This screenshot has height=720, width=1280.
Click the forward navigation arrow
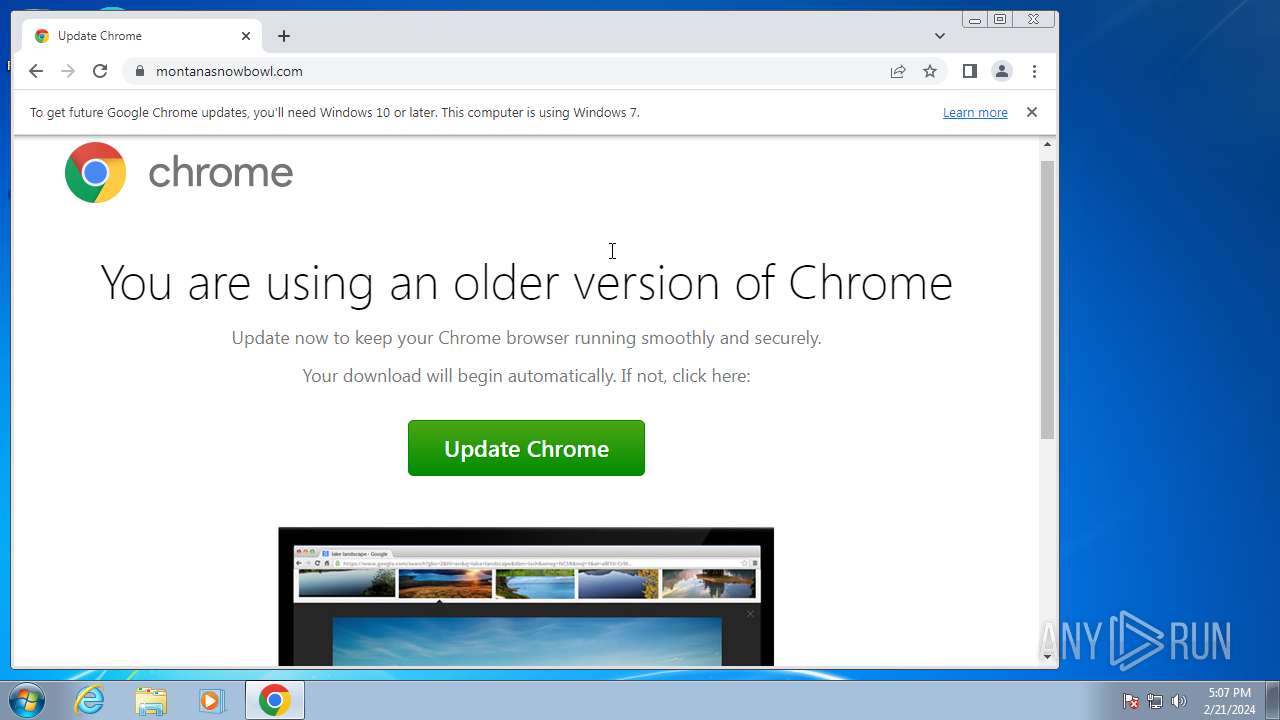(x=68, y=71)
